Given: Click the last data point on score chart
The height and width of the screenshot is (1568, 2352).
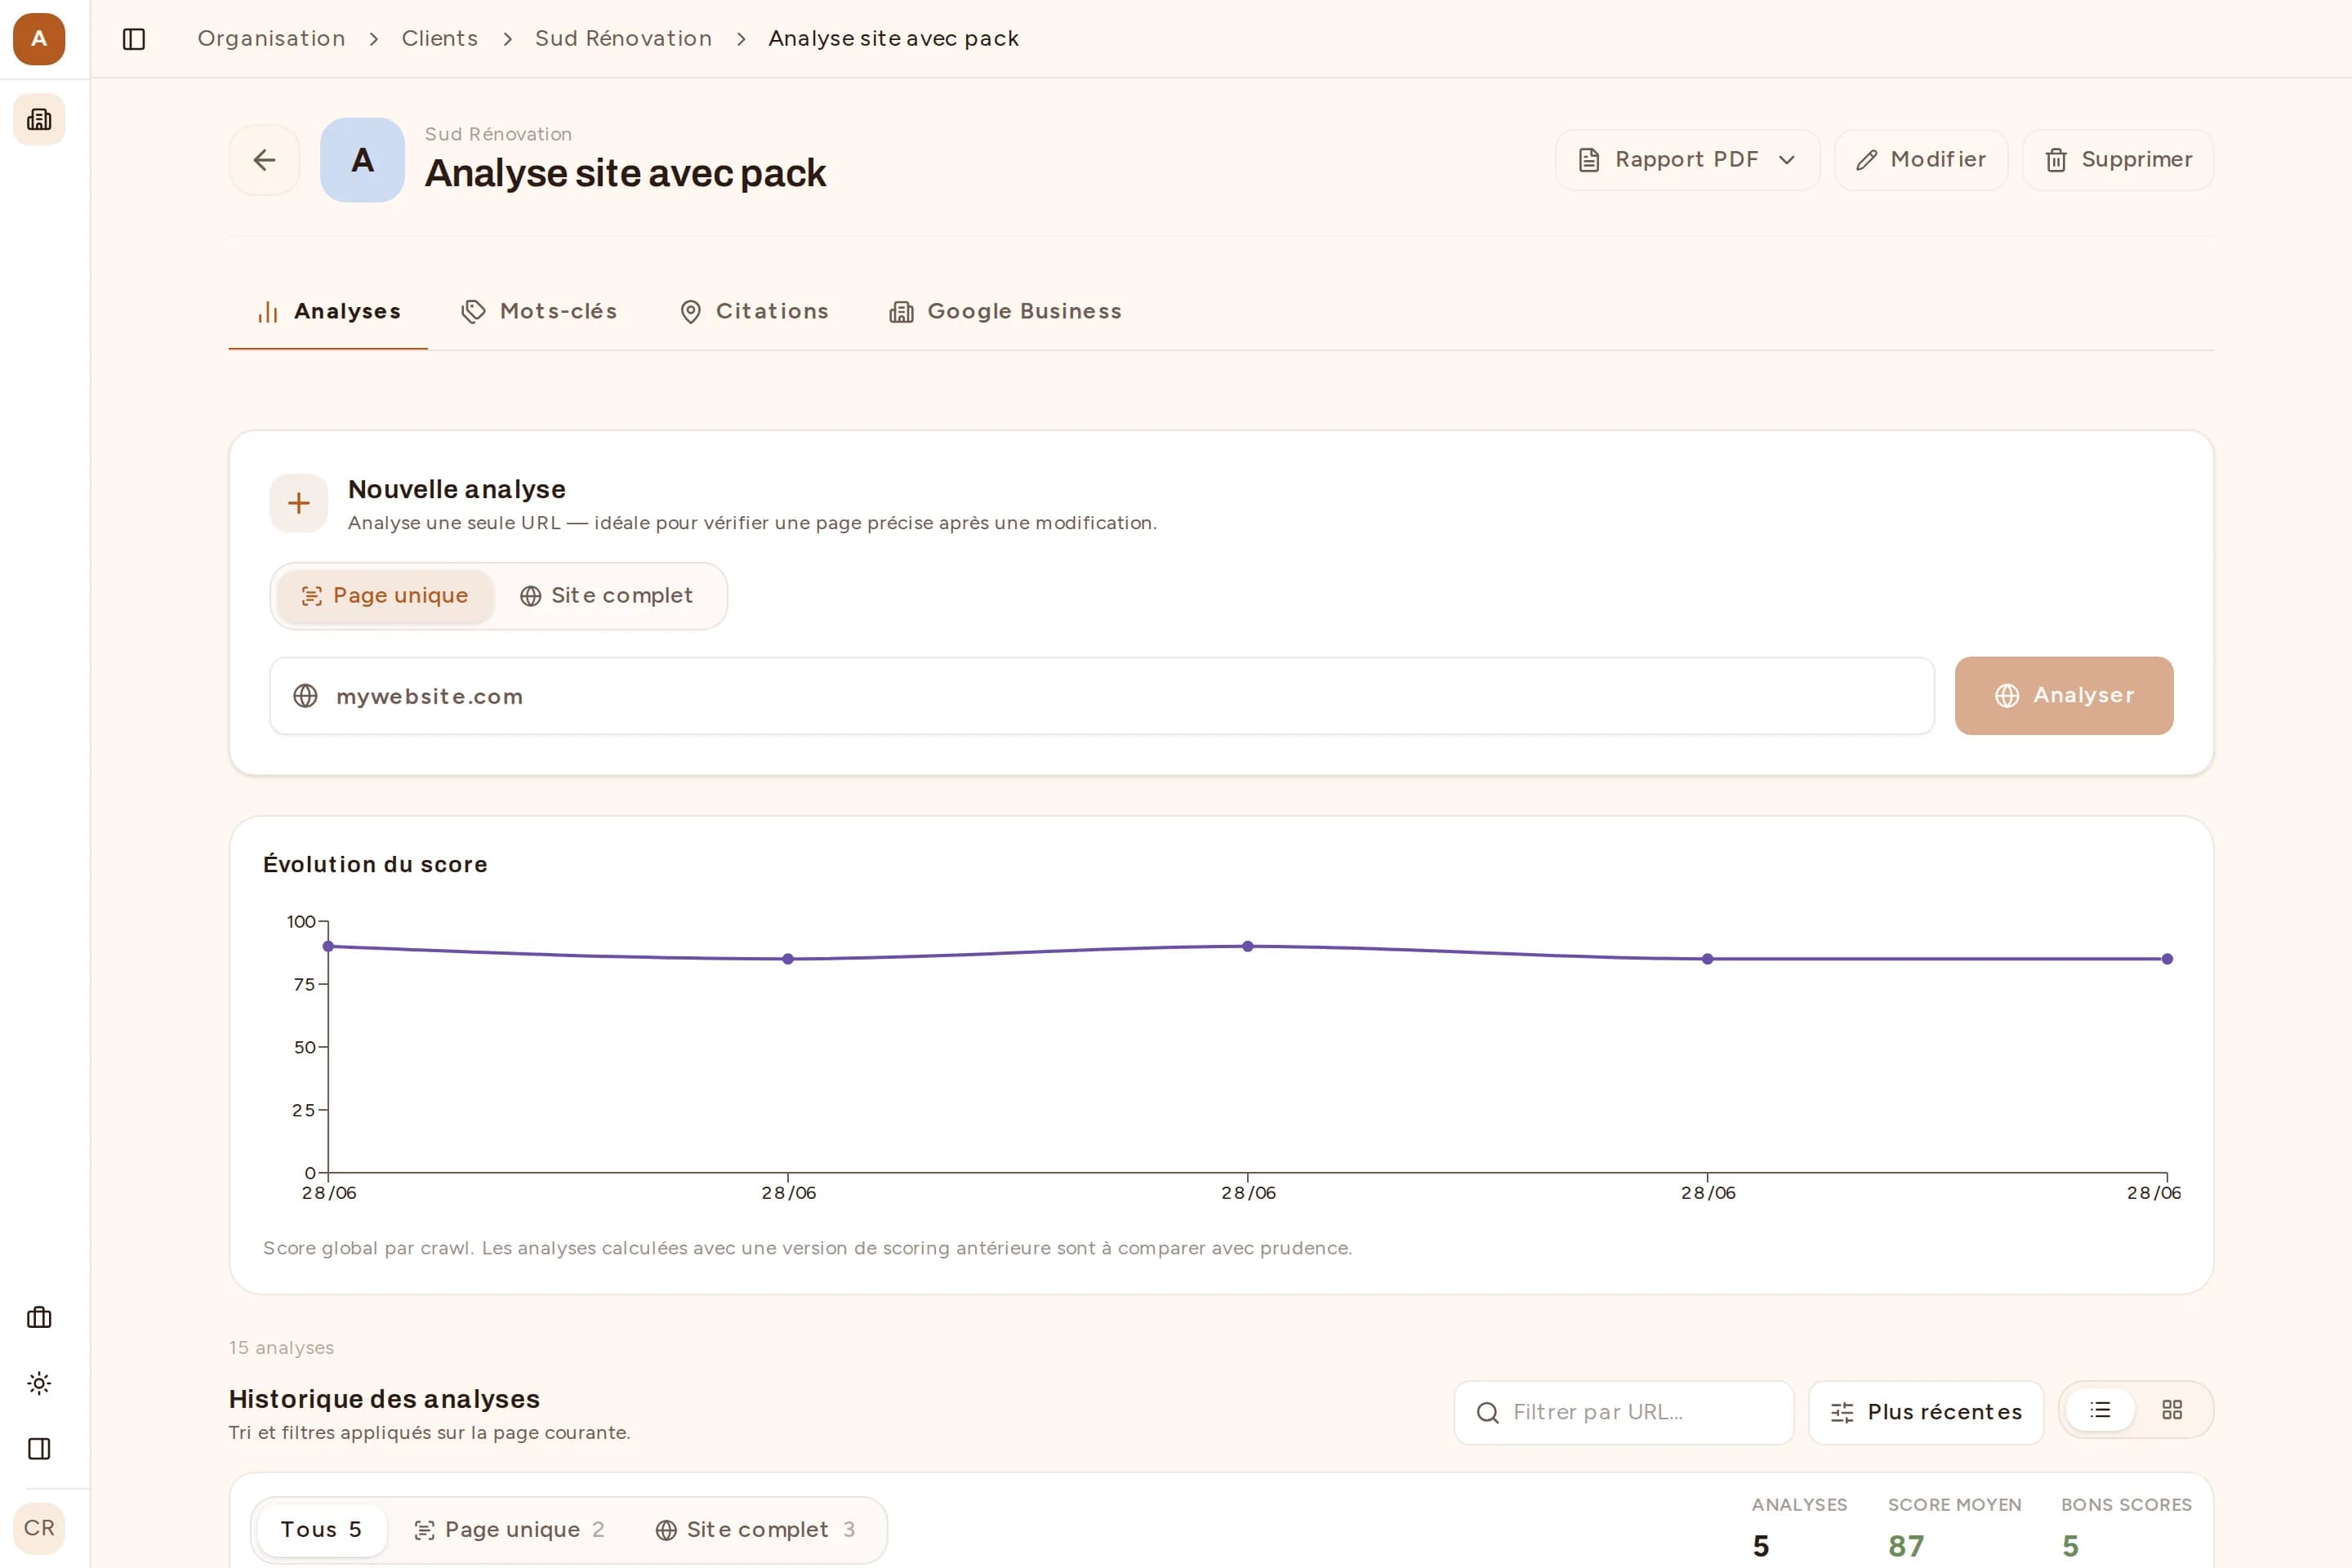Looking at the screenshot, I should [2167, 959].
